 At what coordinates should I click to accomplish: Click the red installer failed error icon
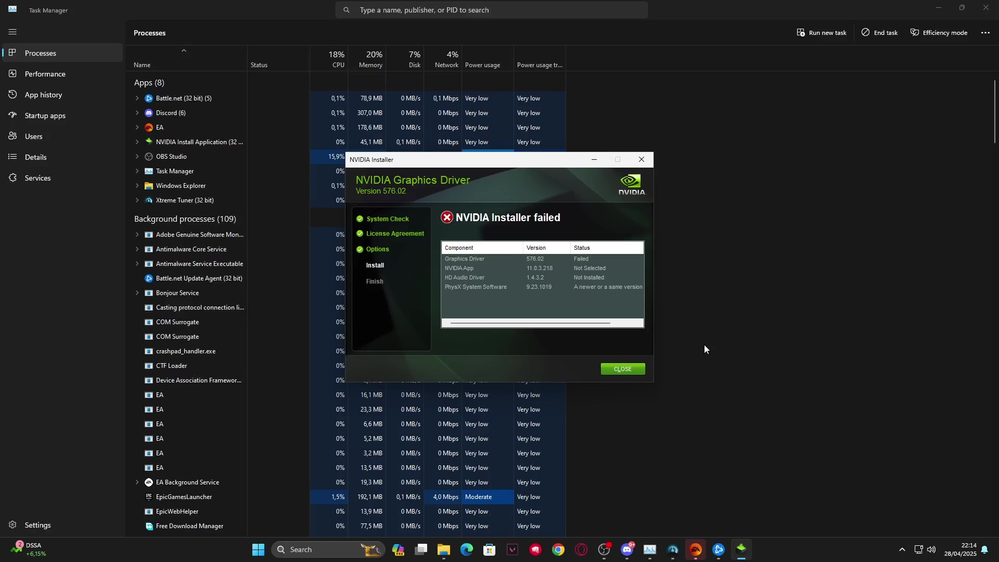point(447,217)
